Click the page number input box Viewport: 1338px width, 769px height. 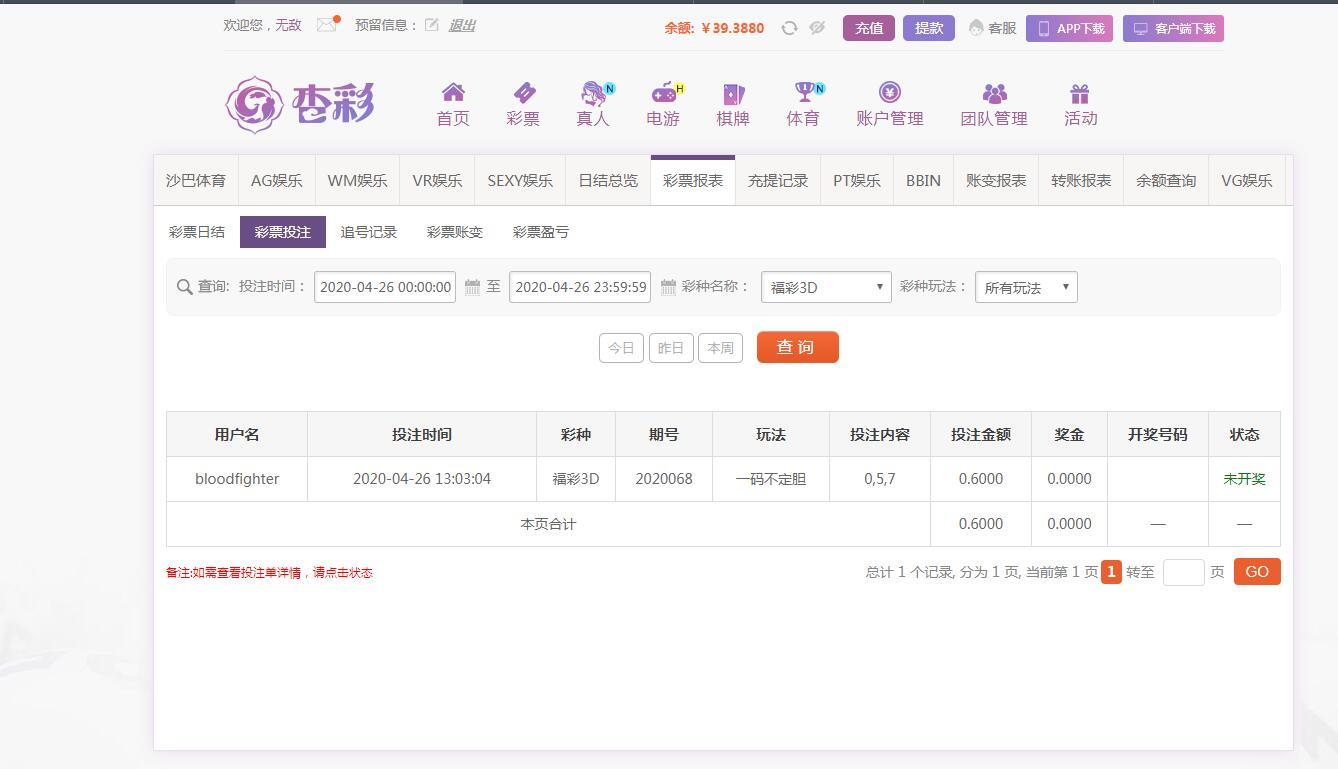click(1184, 572)
